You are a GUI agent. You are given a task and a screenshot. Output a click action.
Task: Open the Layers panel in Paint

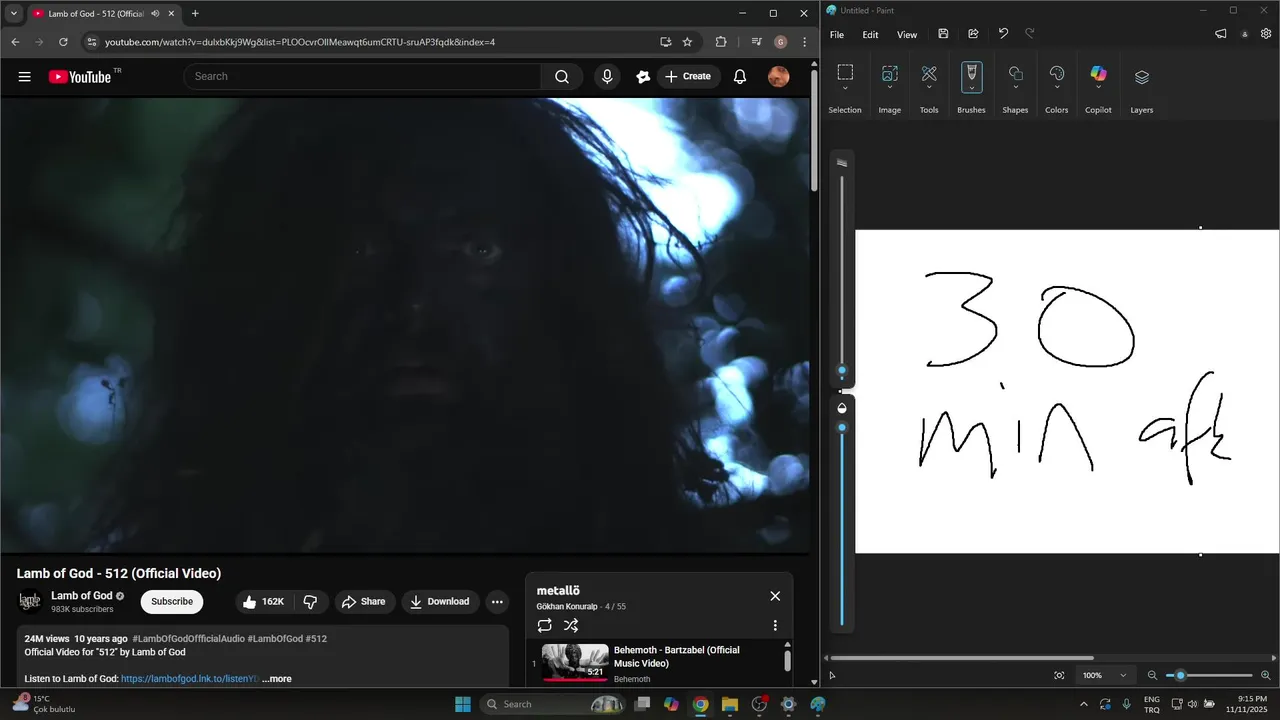point(1142,77)
